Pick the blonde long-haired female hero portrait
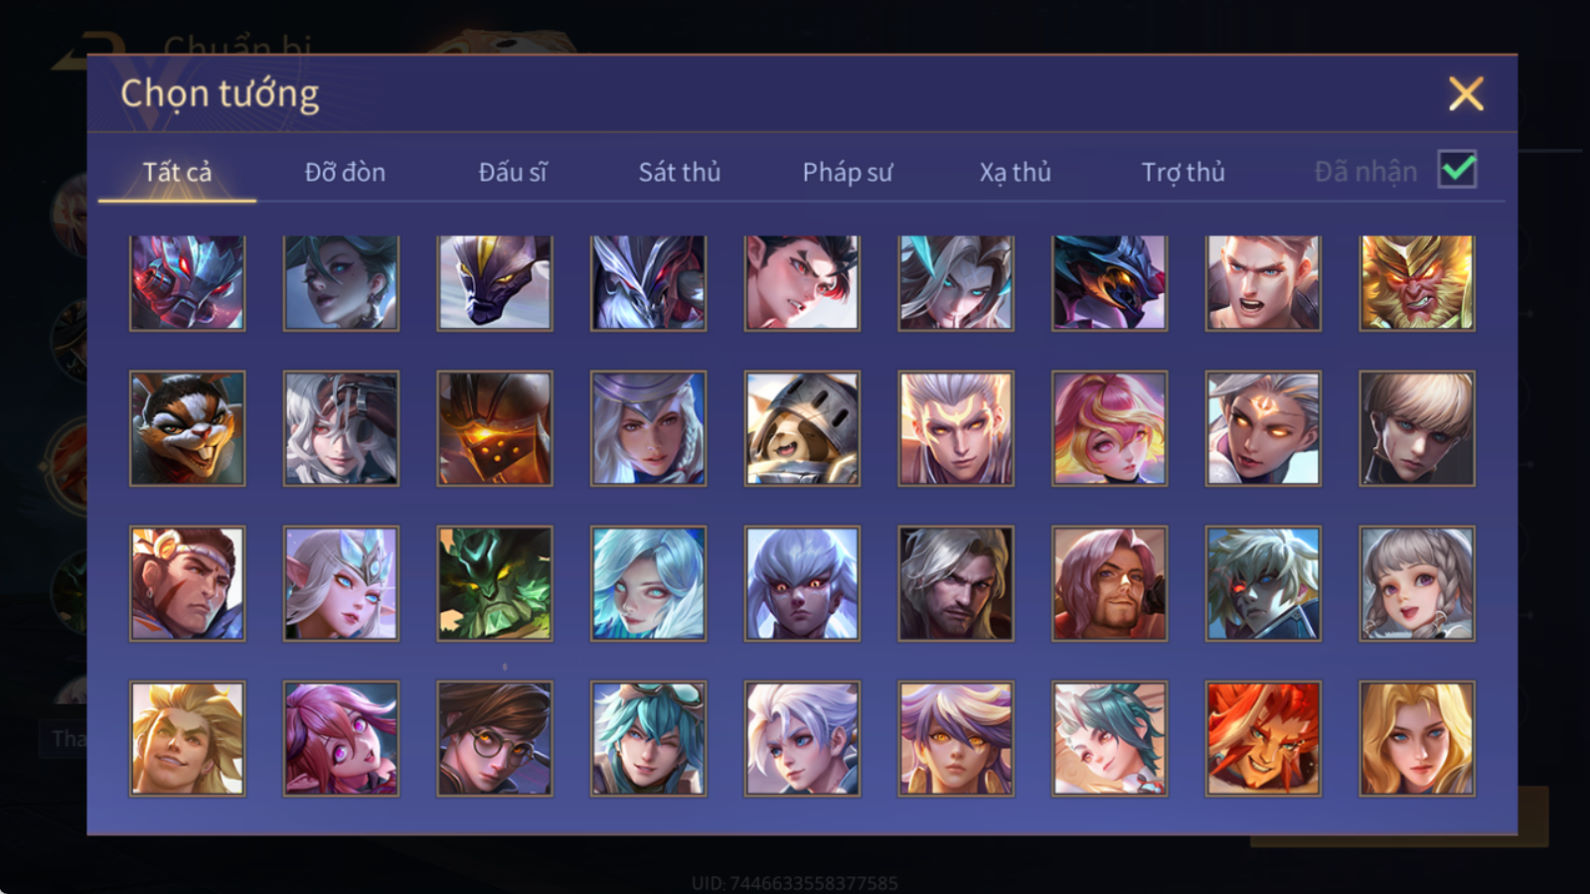Viewport: 1590px width, 894px height. point(1416,739)
